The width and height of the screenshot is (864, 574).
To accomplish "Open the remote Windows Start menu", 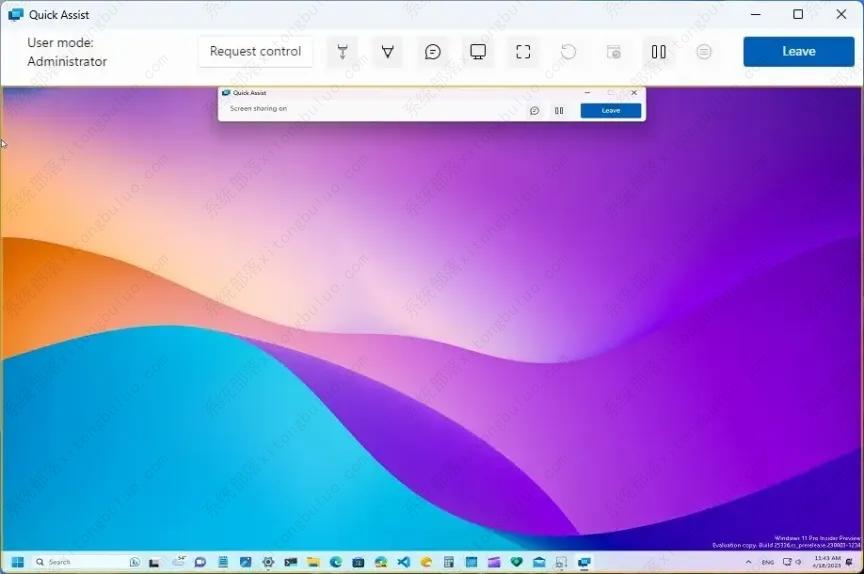I will pos(18,562).
